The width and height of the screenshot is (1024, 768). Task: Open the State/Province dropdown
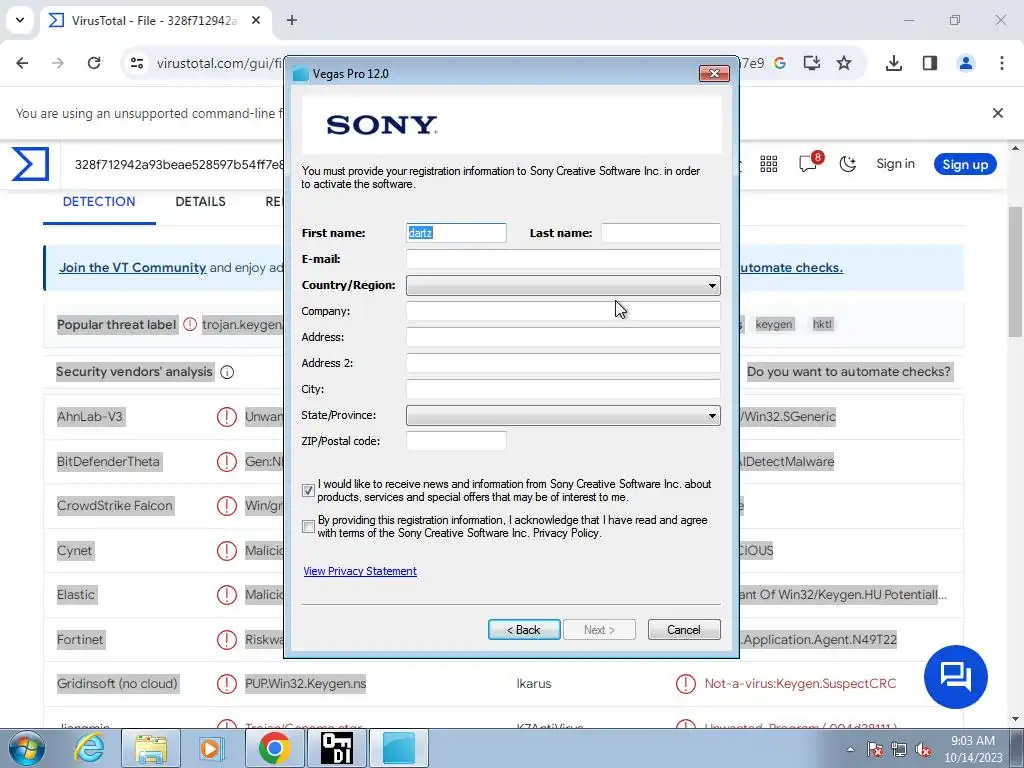[x=563, y=415]
